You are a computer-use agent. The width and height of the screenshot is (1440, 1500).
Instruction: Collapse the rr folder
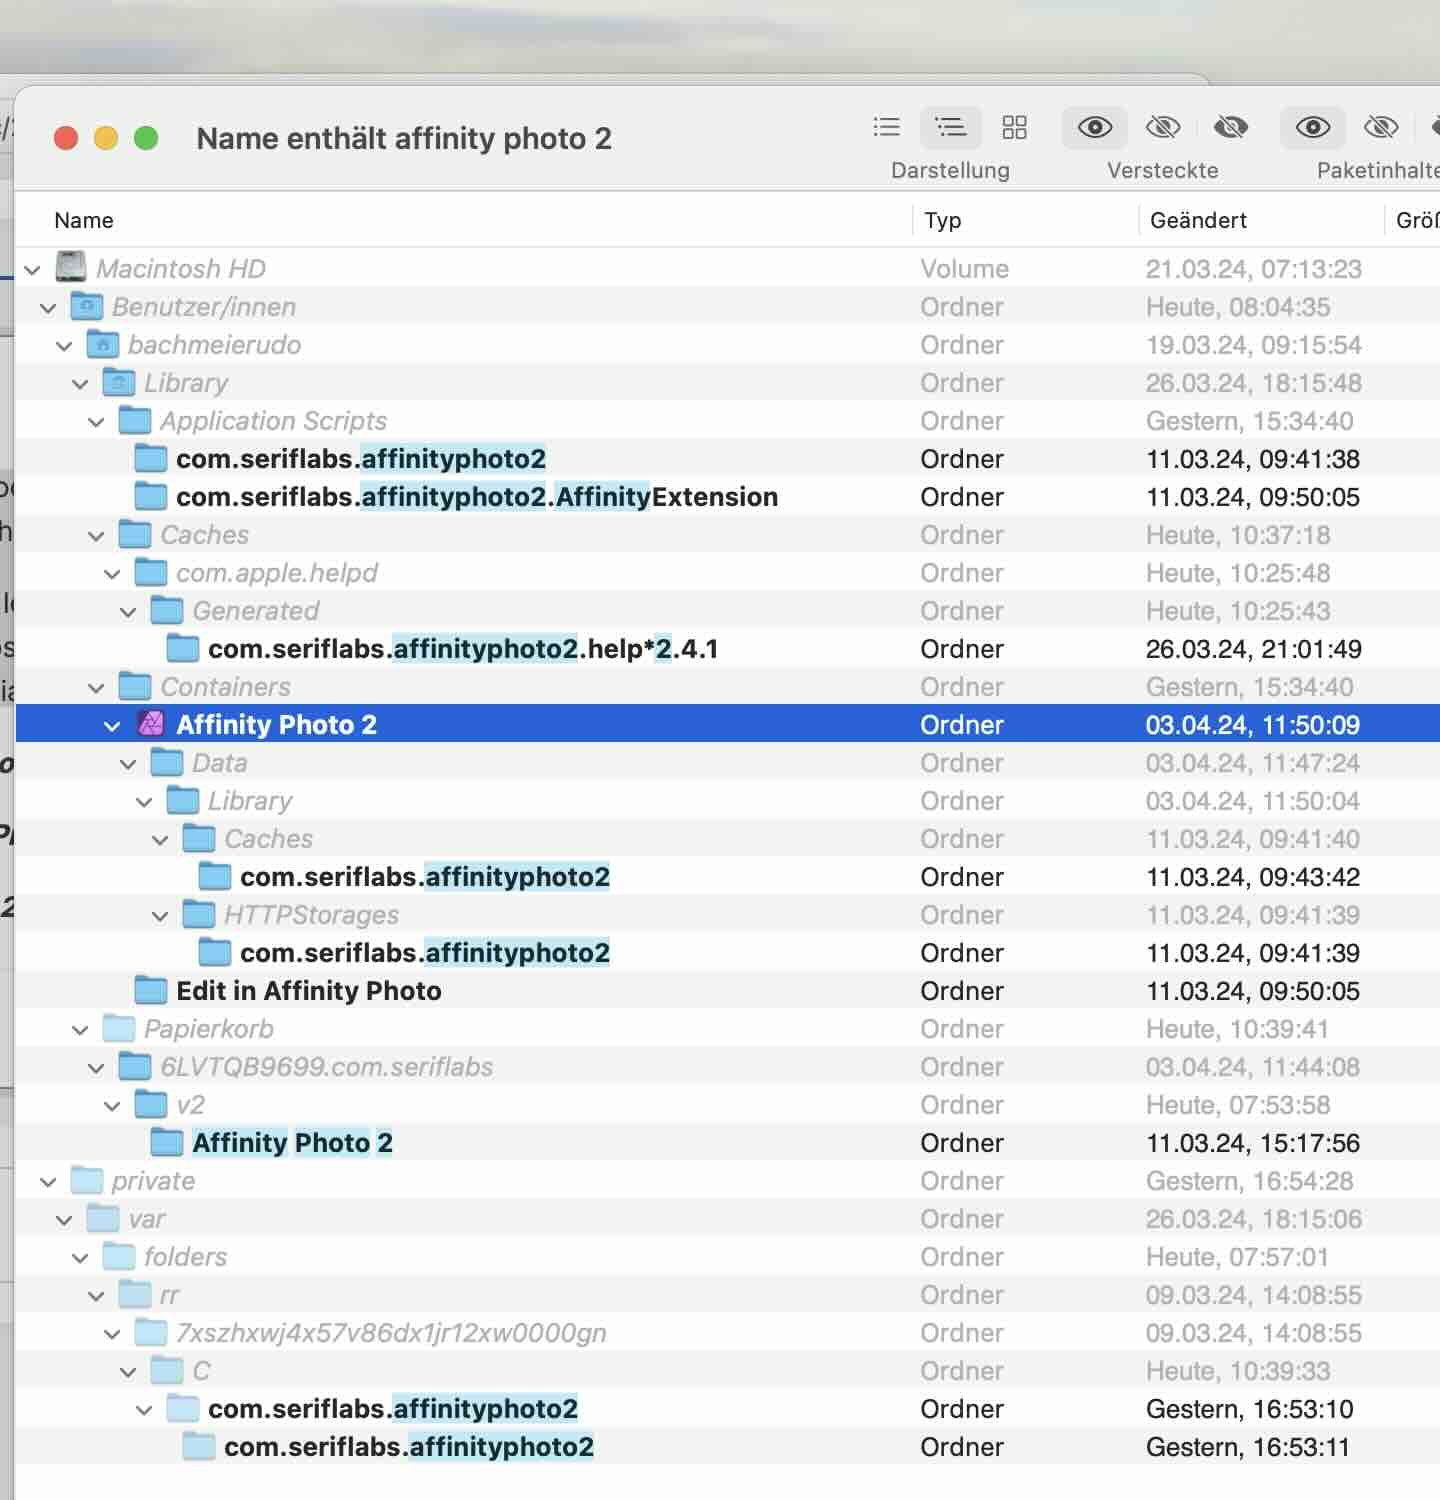96,1295
